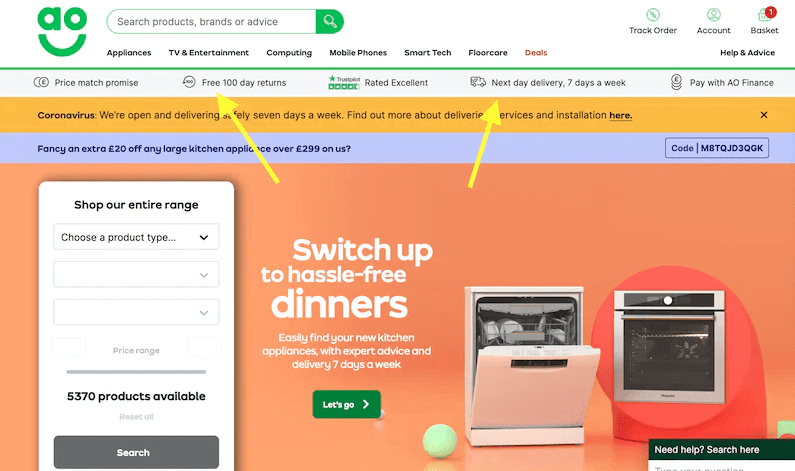Image resolution: width=795 pixels, height=471 pixels.
Task: Open the Account profile icon
Action: (x=713, y=15)
